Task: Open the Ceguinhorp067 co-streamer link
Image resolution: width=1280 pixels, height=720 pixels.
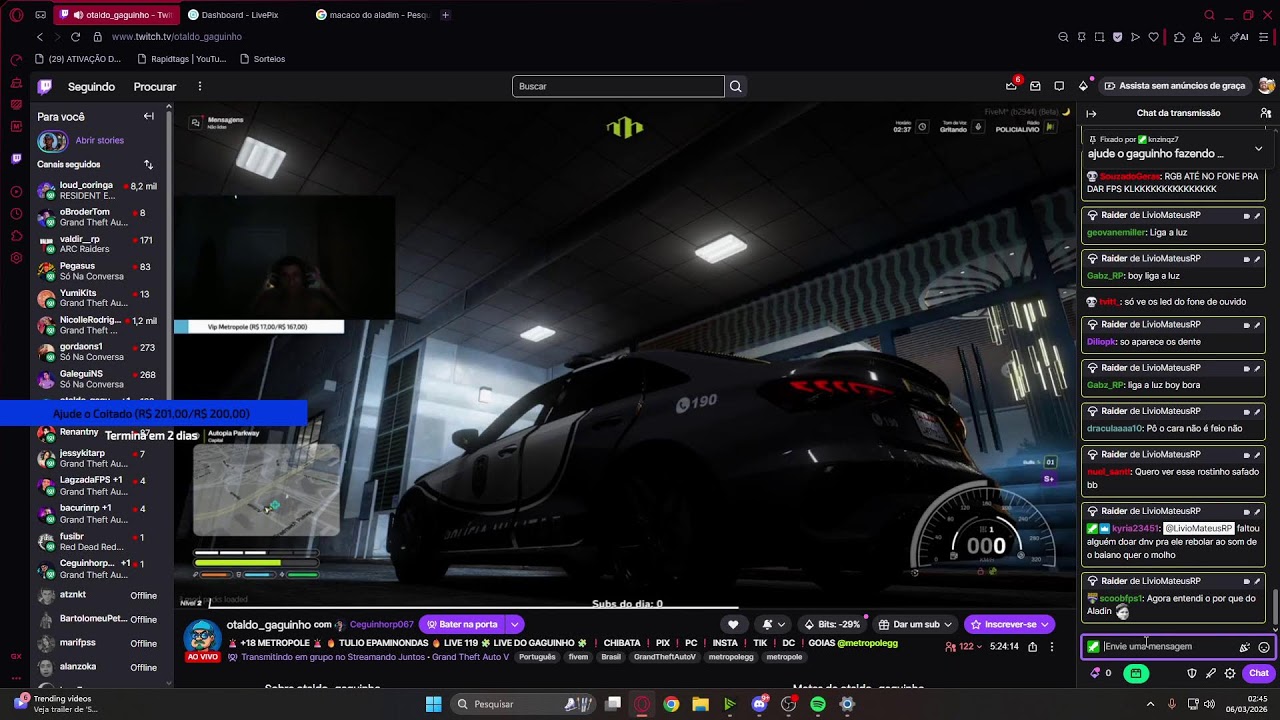Action: [381, 625]
